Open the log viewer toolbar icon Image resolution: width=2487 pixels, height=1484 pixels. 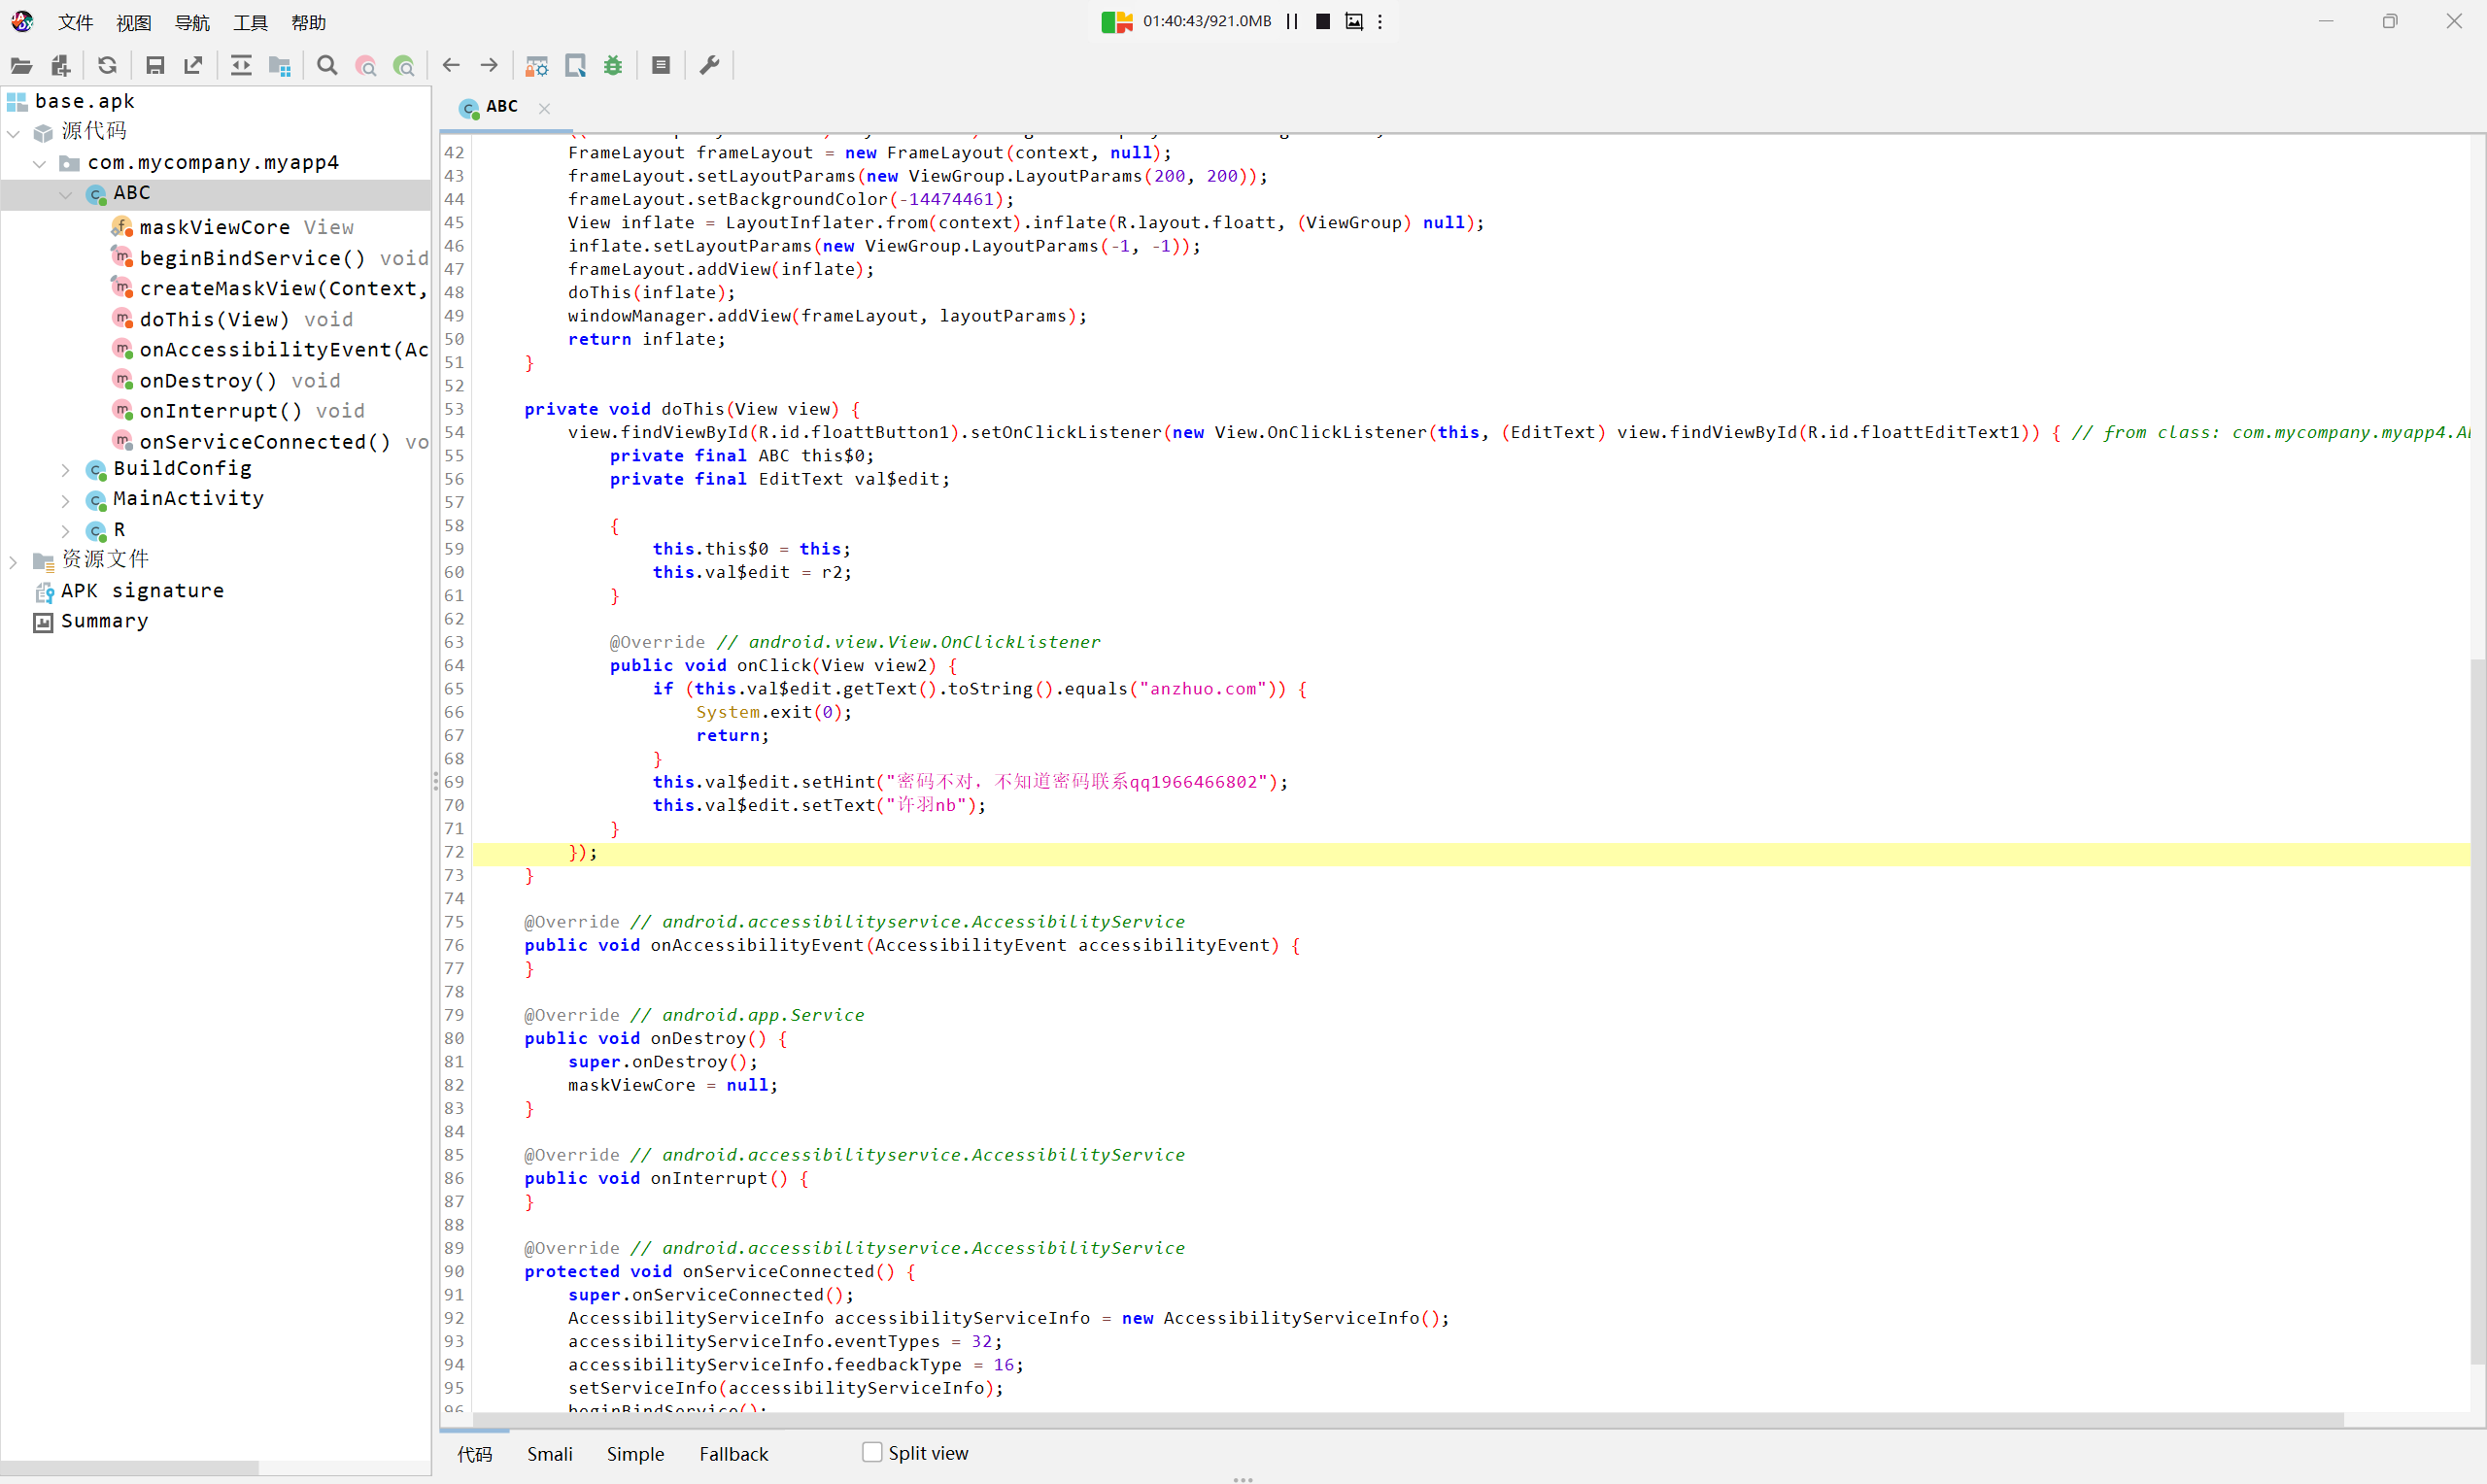click(x=661, y=66)
